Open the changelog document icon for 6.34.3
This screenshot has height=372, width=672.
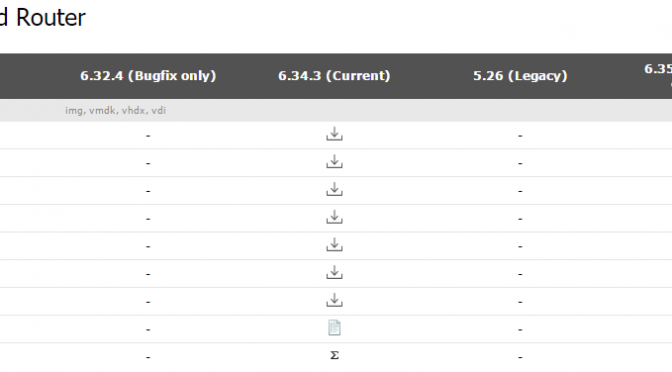point(334,328)
